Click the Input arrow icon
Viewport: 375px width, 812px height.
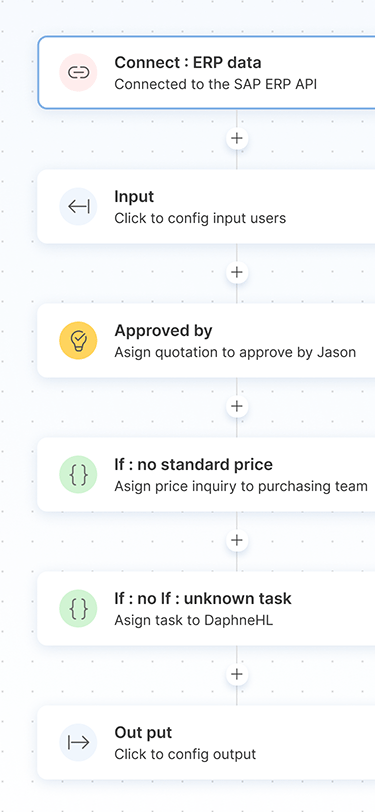[78, 207]
